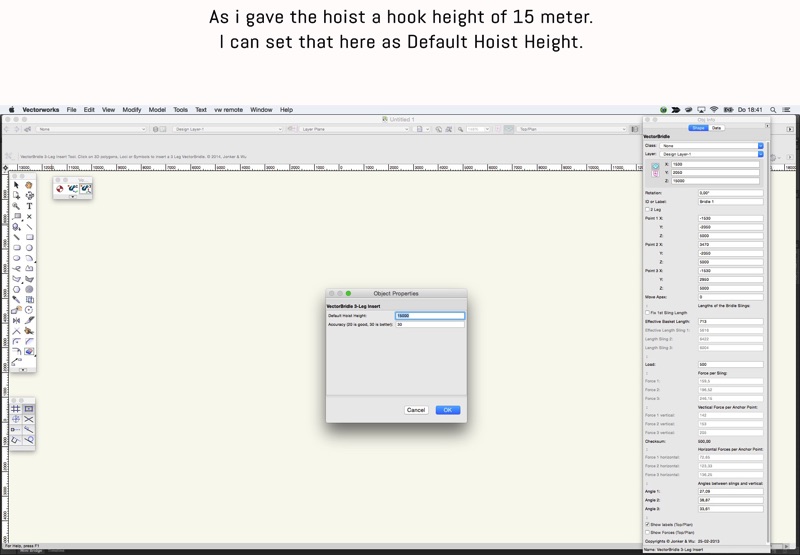
Task: Open the Top/Plan view dropdown
Action: tap(571, 129)
